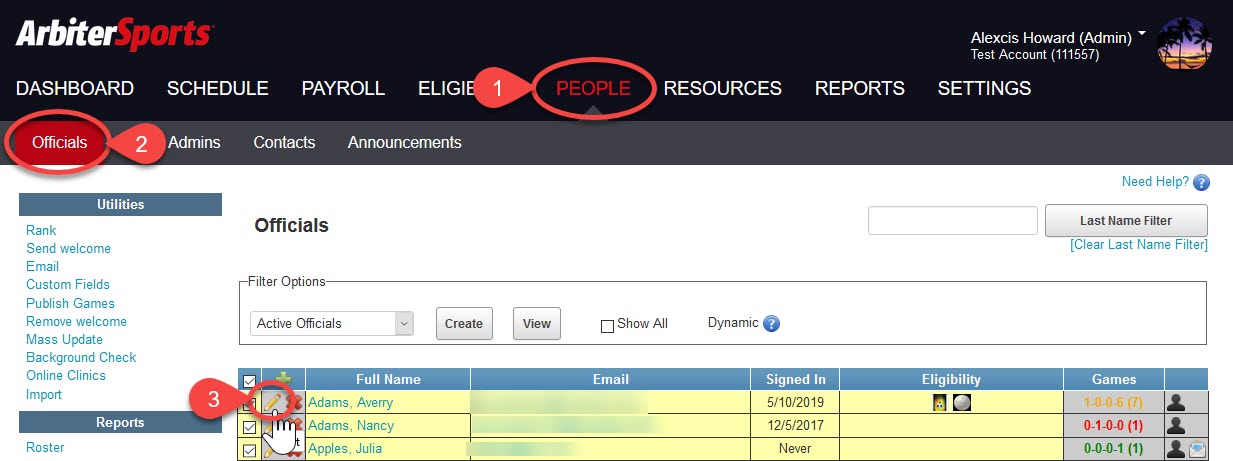Click the ArbiterSports logo

(x=114, y=33)
